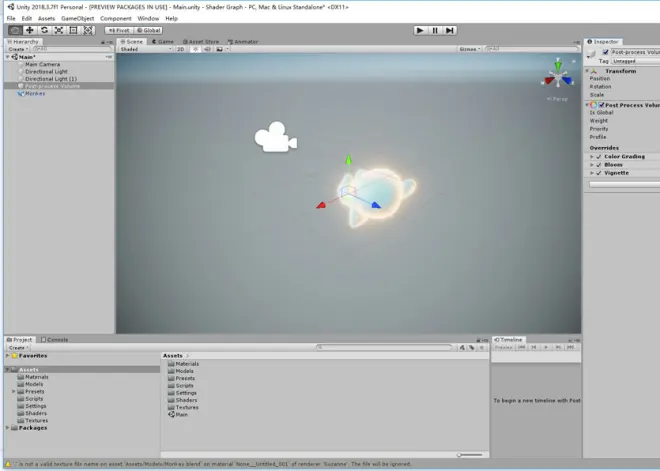660x471 pixels.
Task: Expand the Color Grading override
Action: point(592,157)
